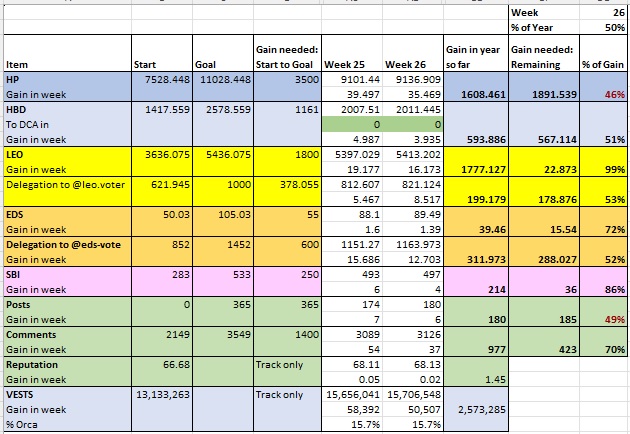Viewport: 630px width, 434px height.
Task: Click HP gain in year 1608.461
Action: pyautogui.click(x=476, y=94)
